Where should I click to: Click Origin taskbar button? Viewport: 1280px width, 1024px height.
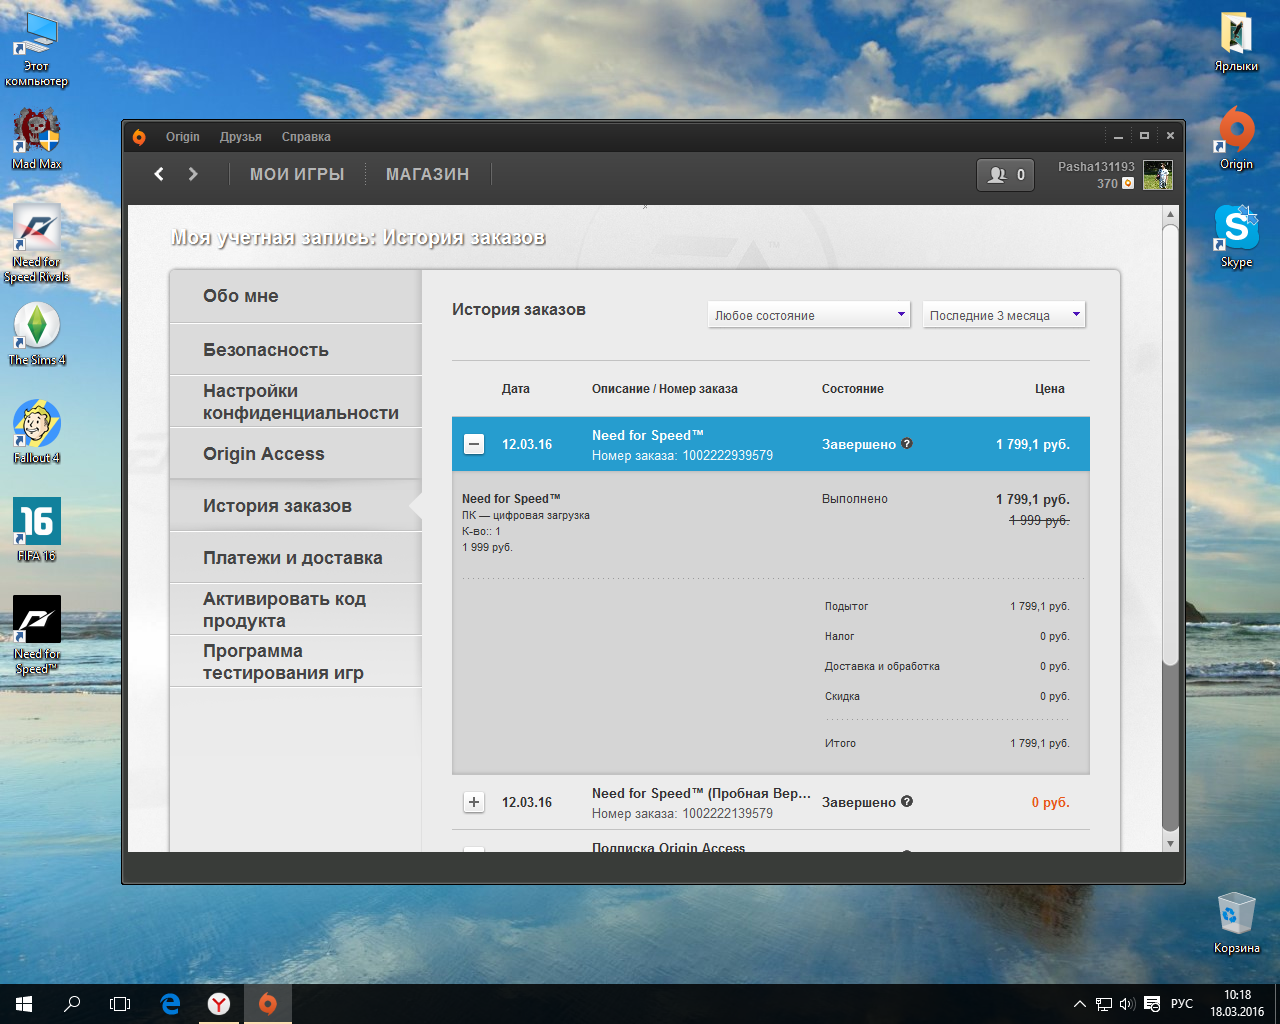[x=267, y=1004]
